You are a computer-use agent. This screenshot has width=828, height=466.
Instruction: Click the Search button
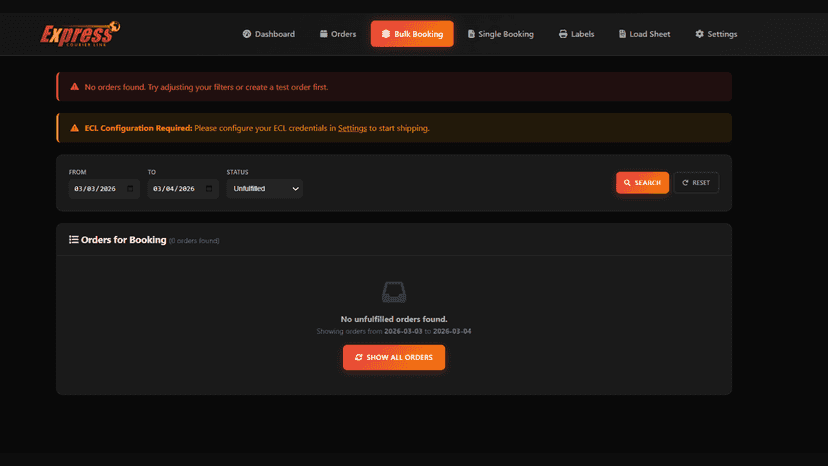pos(642,183)
